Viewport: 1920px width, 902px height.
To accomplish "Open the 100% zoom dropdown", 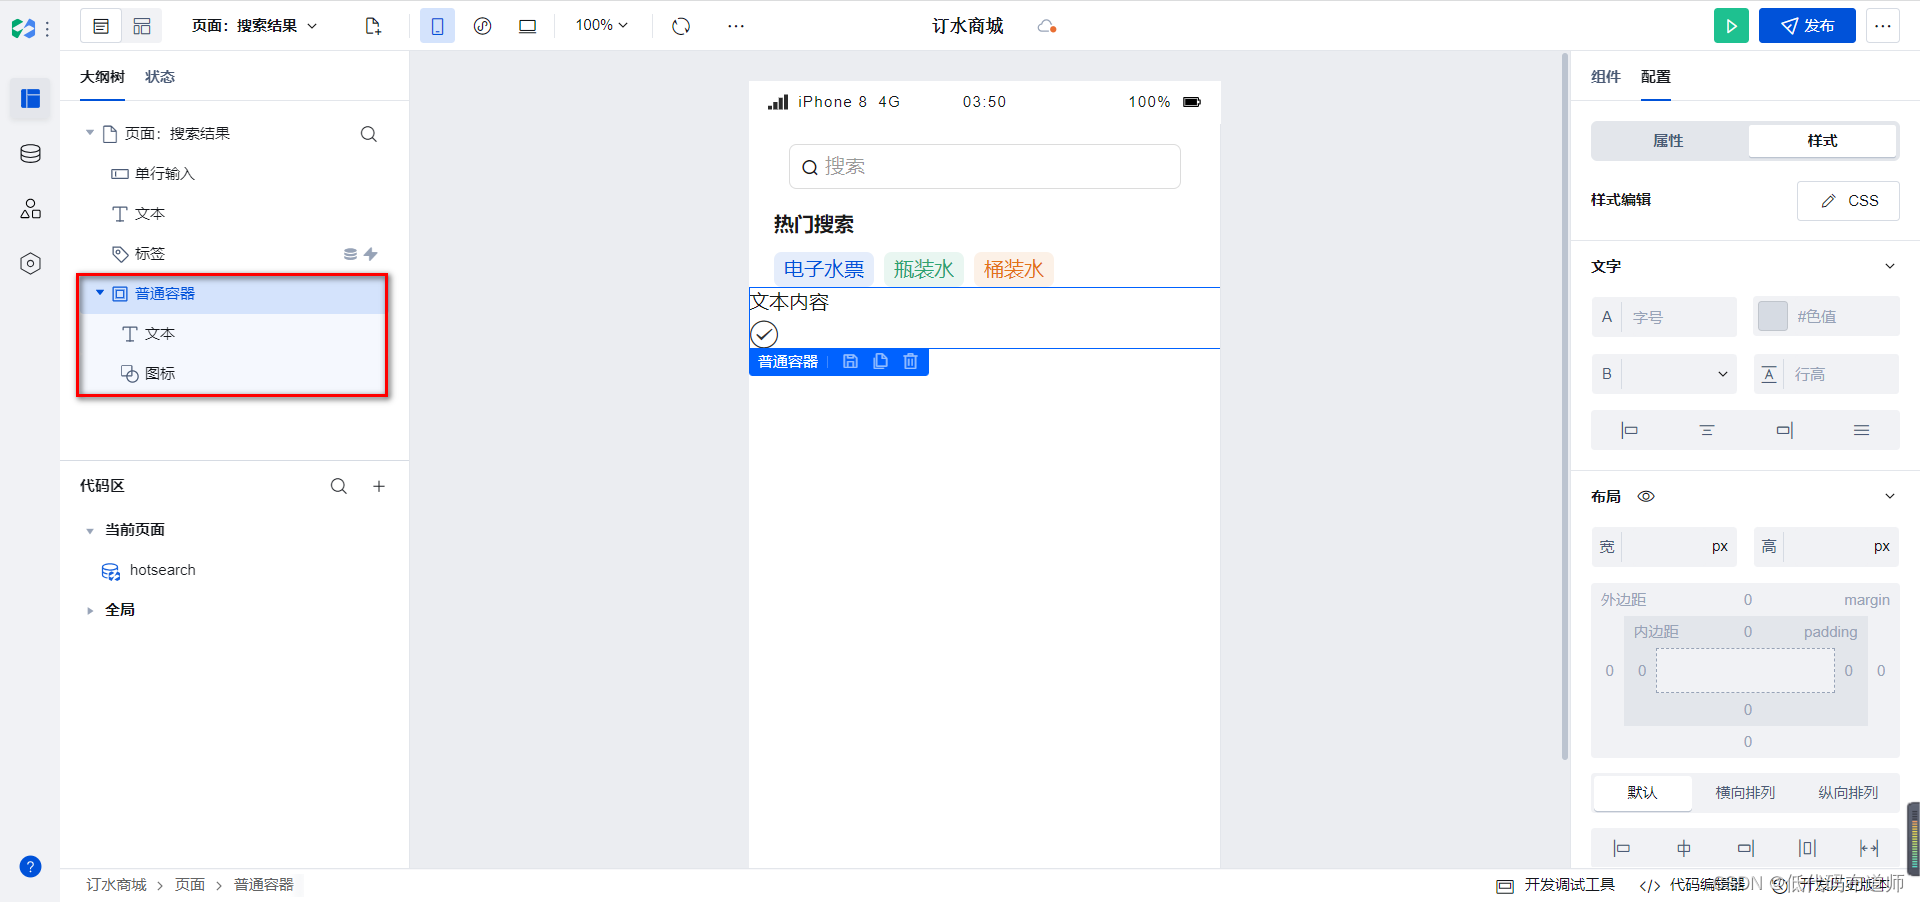I will click(601, 25).
